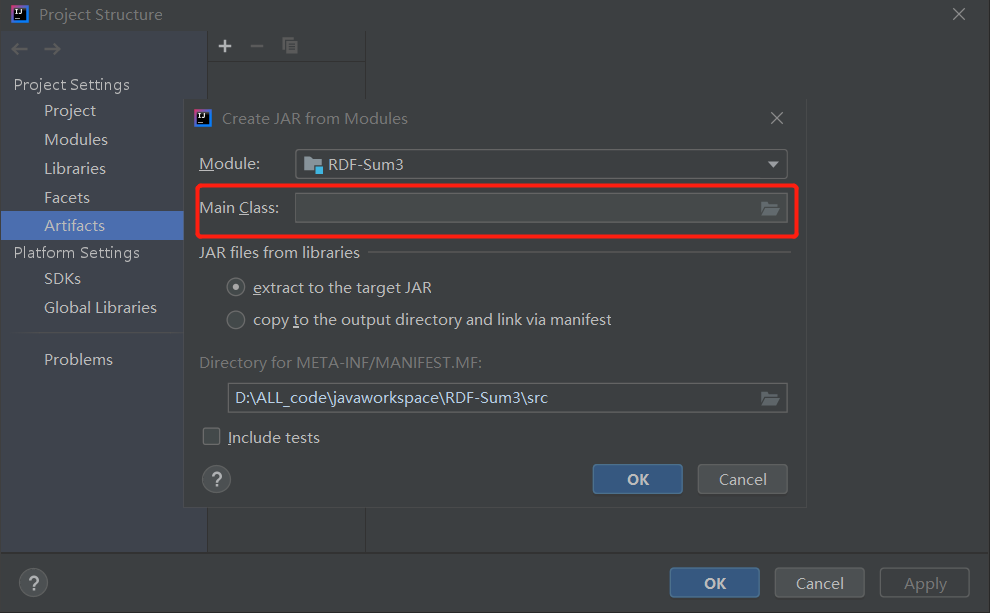Viewport: 990px width, 613px height.
Task: Click the Remove (minus) artifact icon
Action: tap(257, 46)
